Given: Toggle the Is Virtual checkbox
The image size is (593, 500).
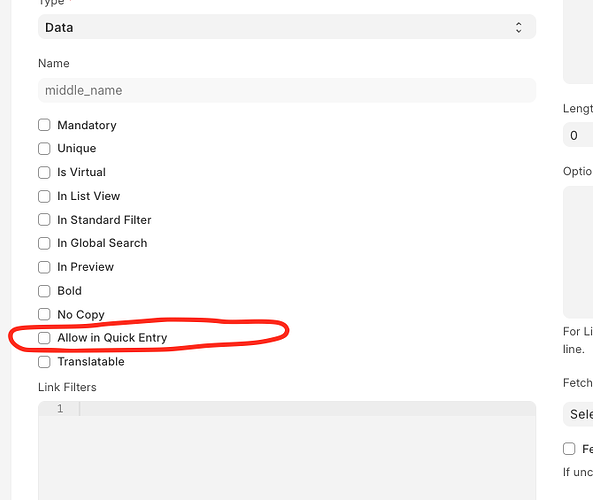Looking at the screenshot, I should (44, 172).
